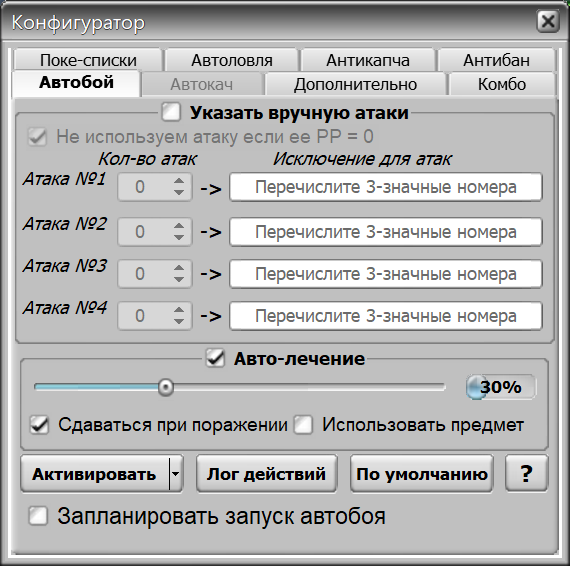Click the Активировать button
570x566 pixels.
pos(95,474)
